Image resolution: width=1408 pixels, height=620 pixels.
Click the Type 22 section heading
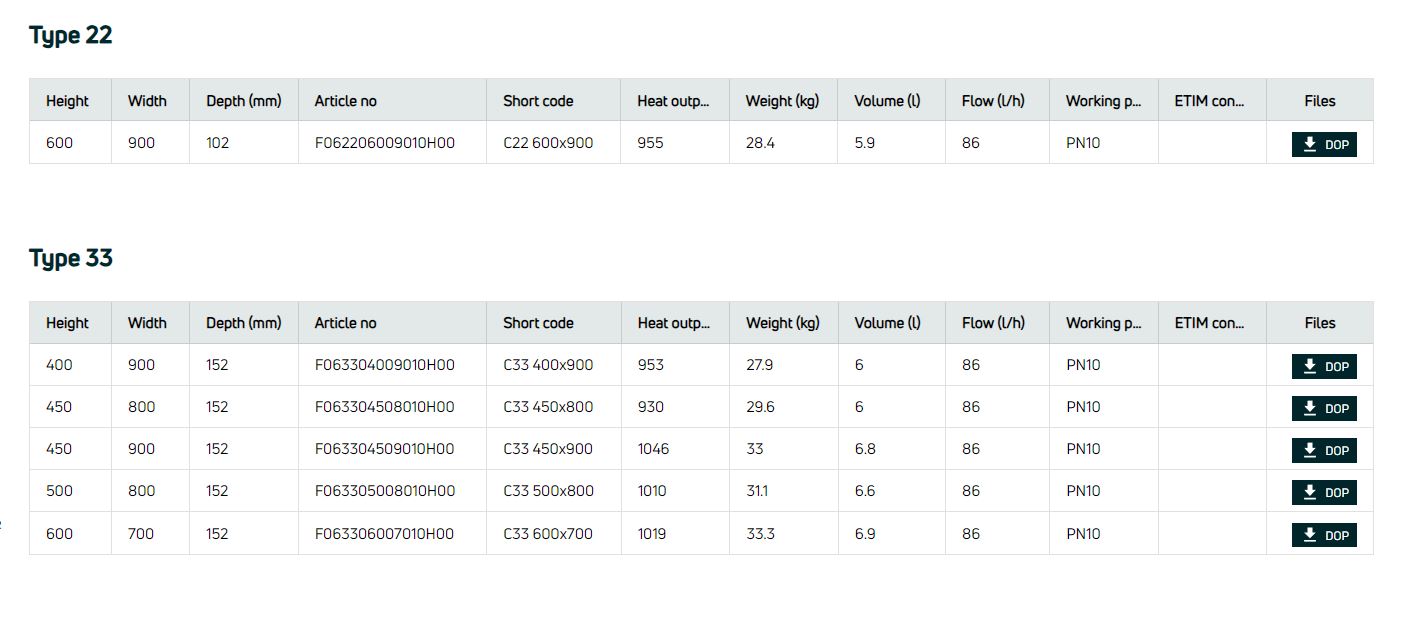pyautogui.click(x=71, y=35)
